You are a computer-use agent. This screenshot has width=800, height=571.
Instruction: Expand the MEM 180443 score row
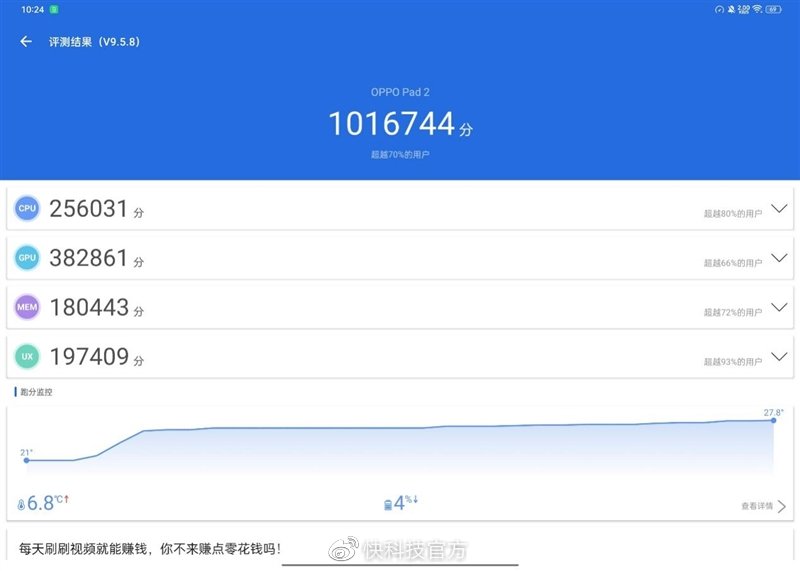coord(779,307)
